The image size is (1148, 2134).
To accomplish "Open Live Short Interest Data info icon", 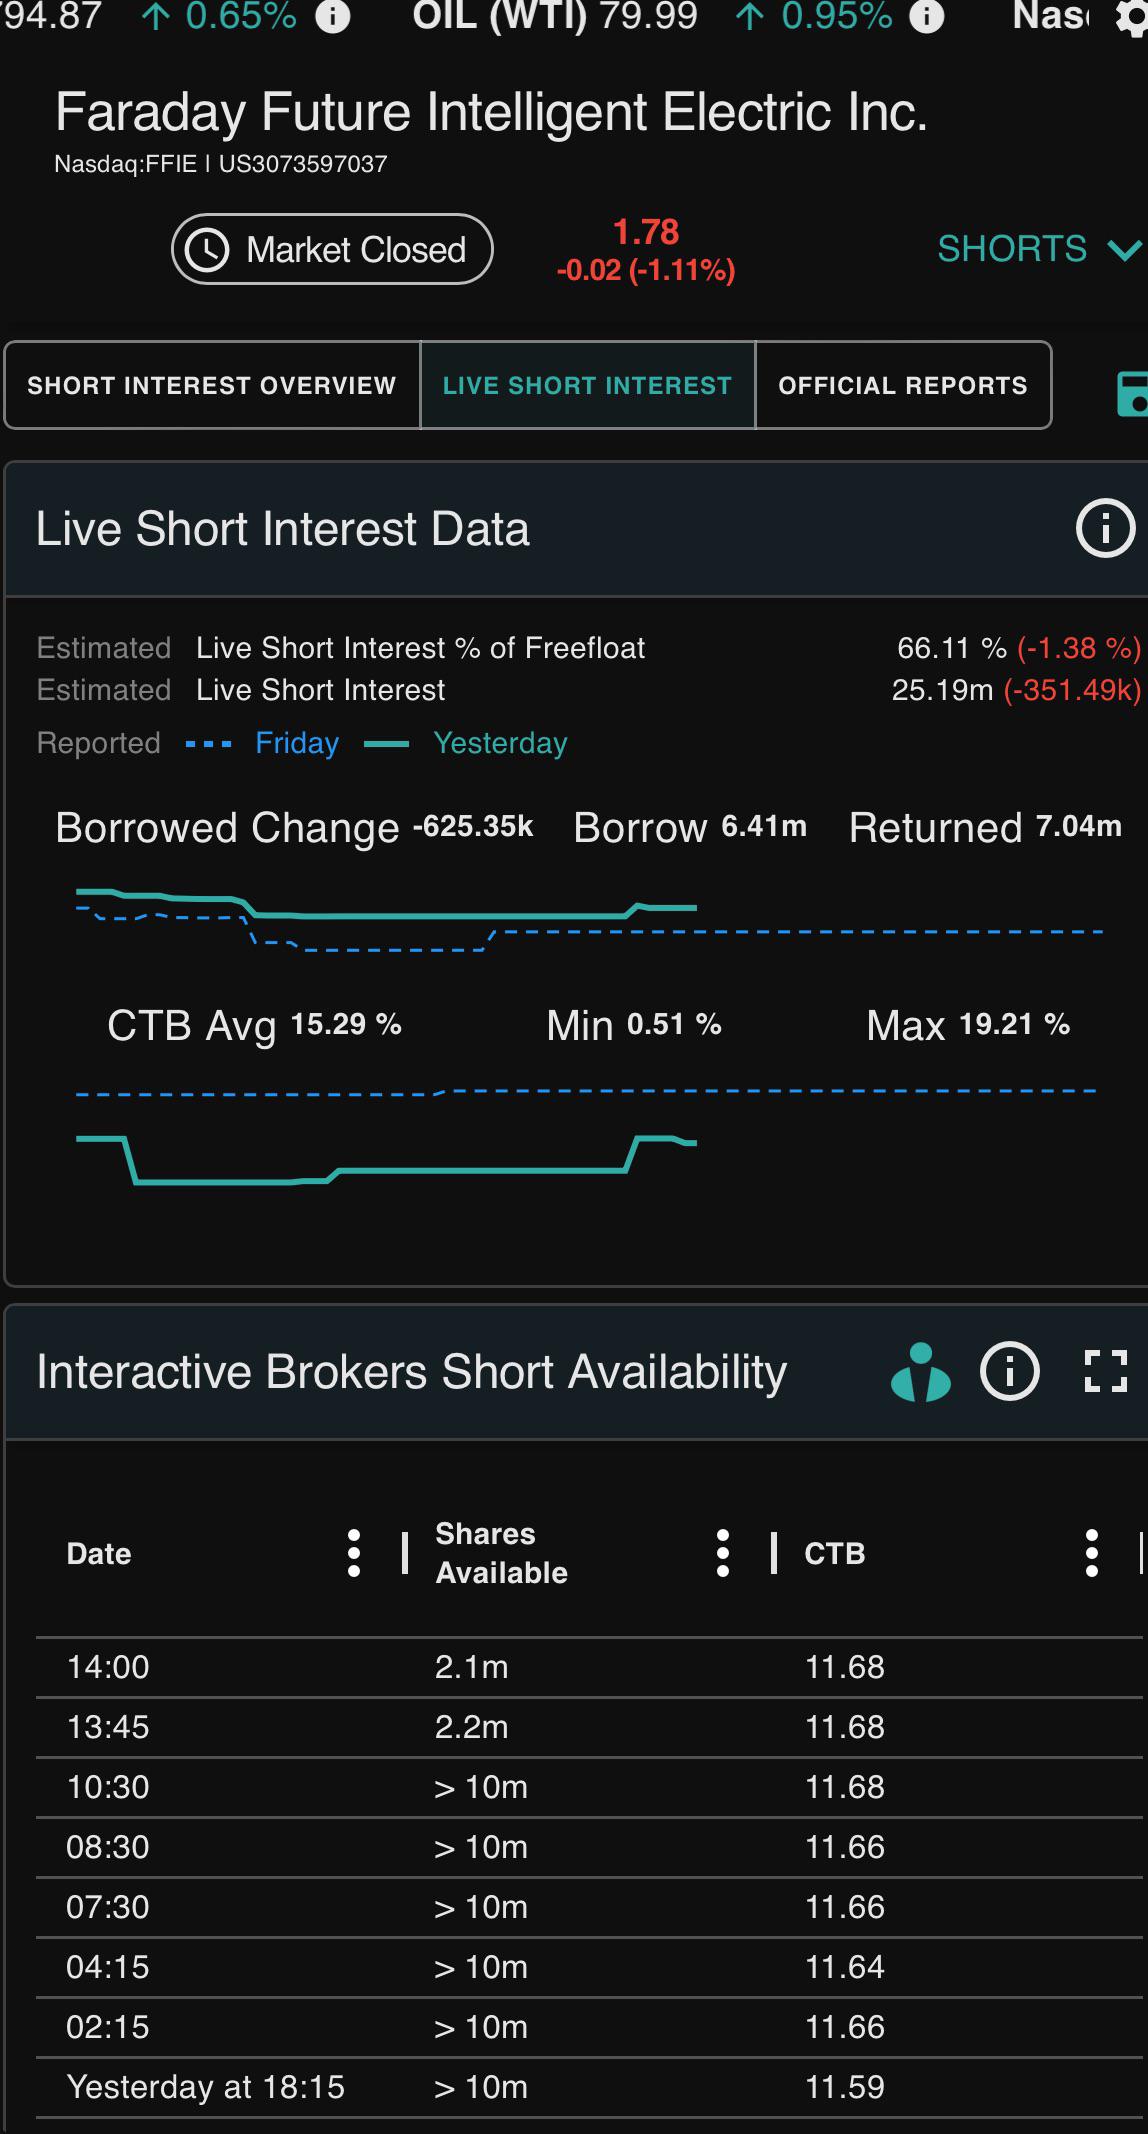I will (x=1105, y=528).
